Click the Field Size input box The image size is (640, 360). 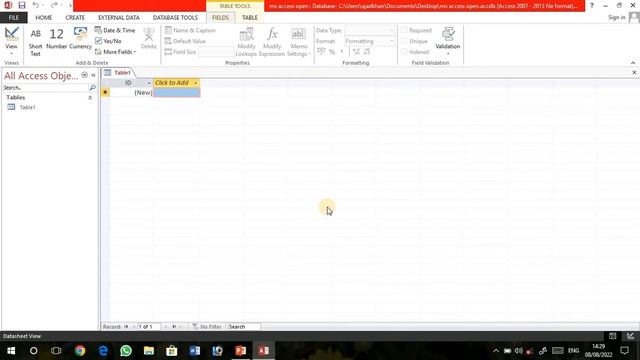click(216, 52)
